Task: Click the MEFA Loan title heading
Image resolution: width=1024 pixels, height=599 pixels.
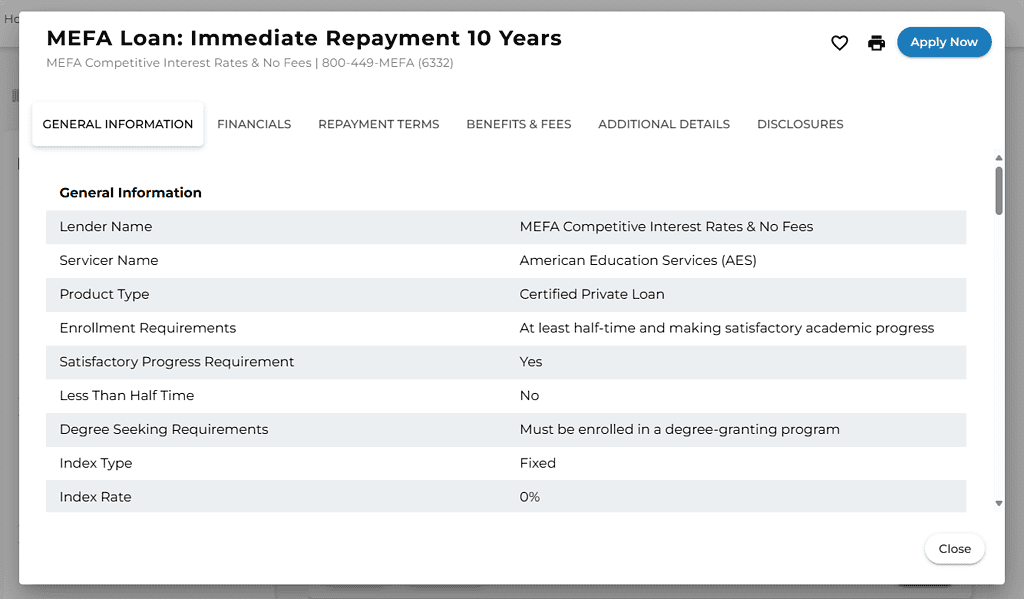Action: 304,38
